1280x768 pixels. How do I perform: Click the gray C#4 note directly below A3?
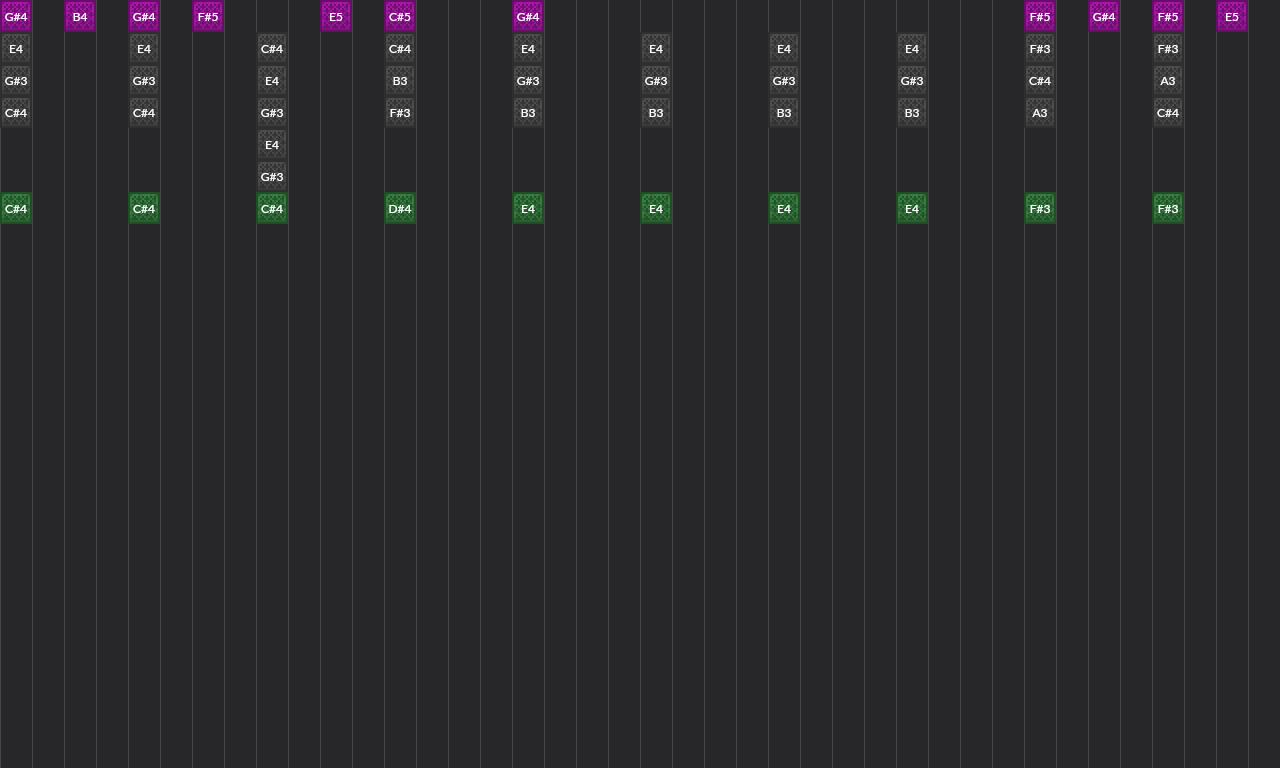(x=1168, y=113)
